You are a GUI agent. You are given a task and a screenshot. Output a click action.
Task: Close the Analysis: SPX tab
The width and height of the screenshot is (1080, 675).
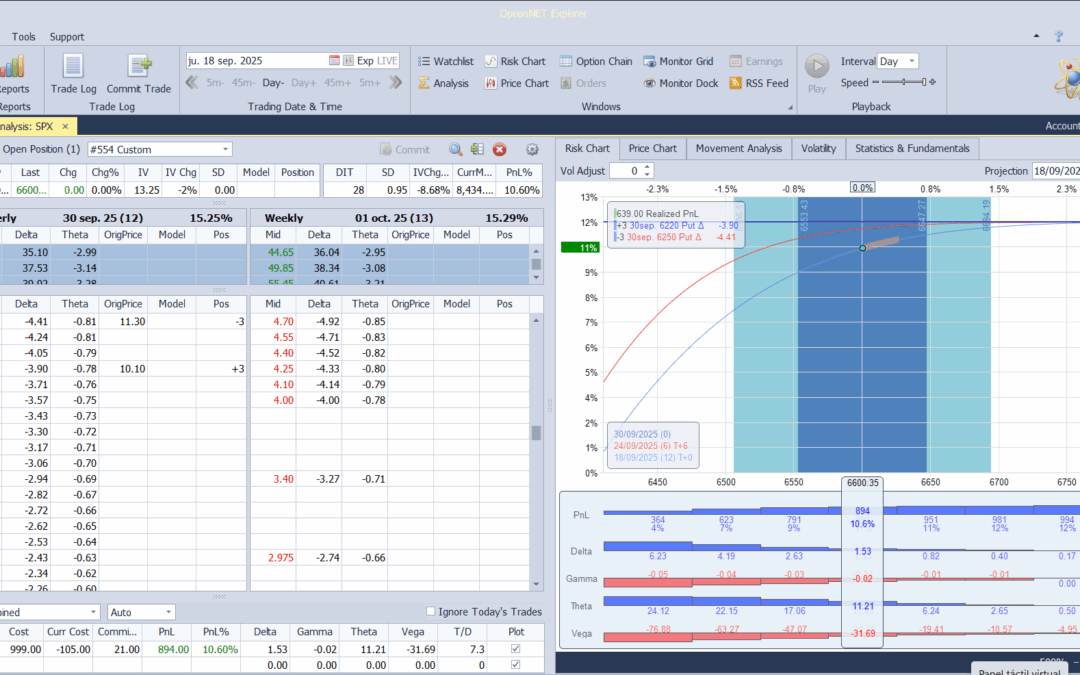[65, 127]
